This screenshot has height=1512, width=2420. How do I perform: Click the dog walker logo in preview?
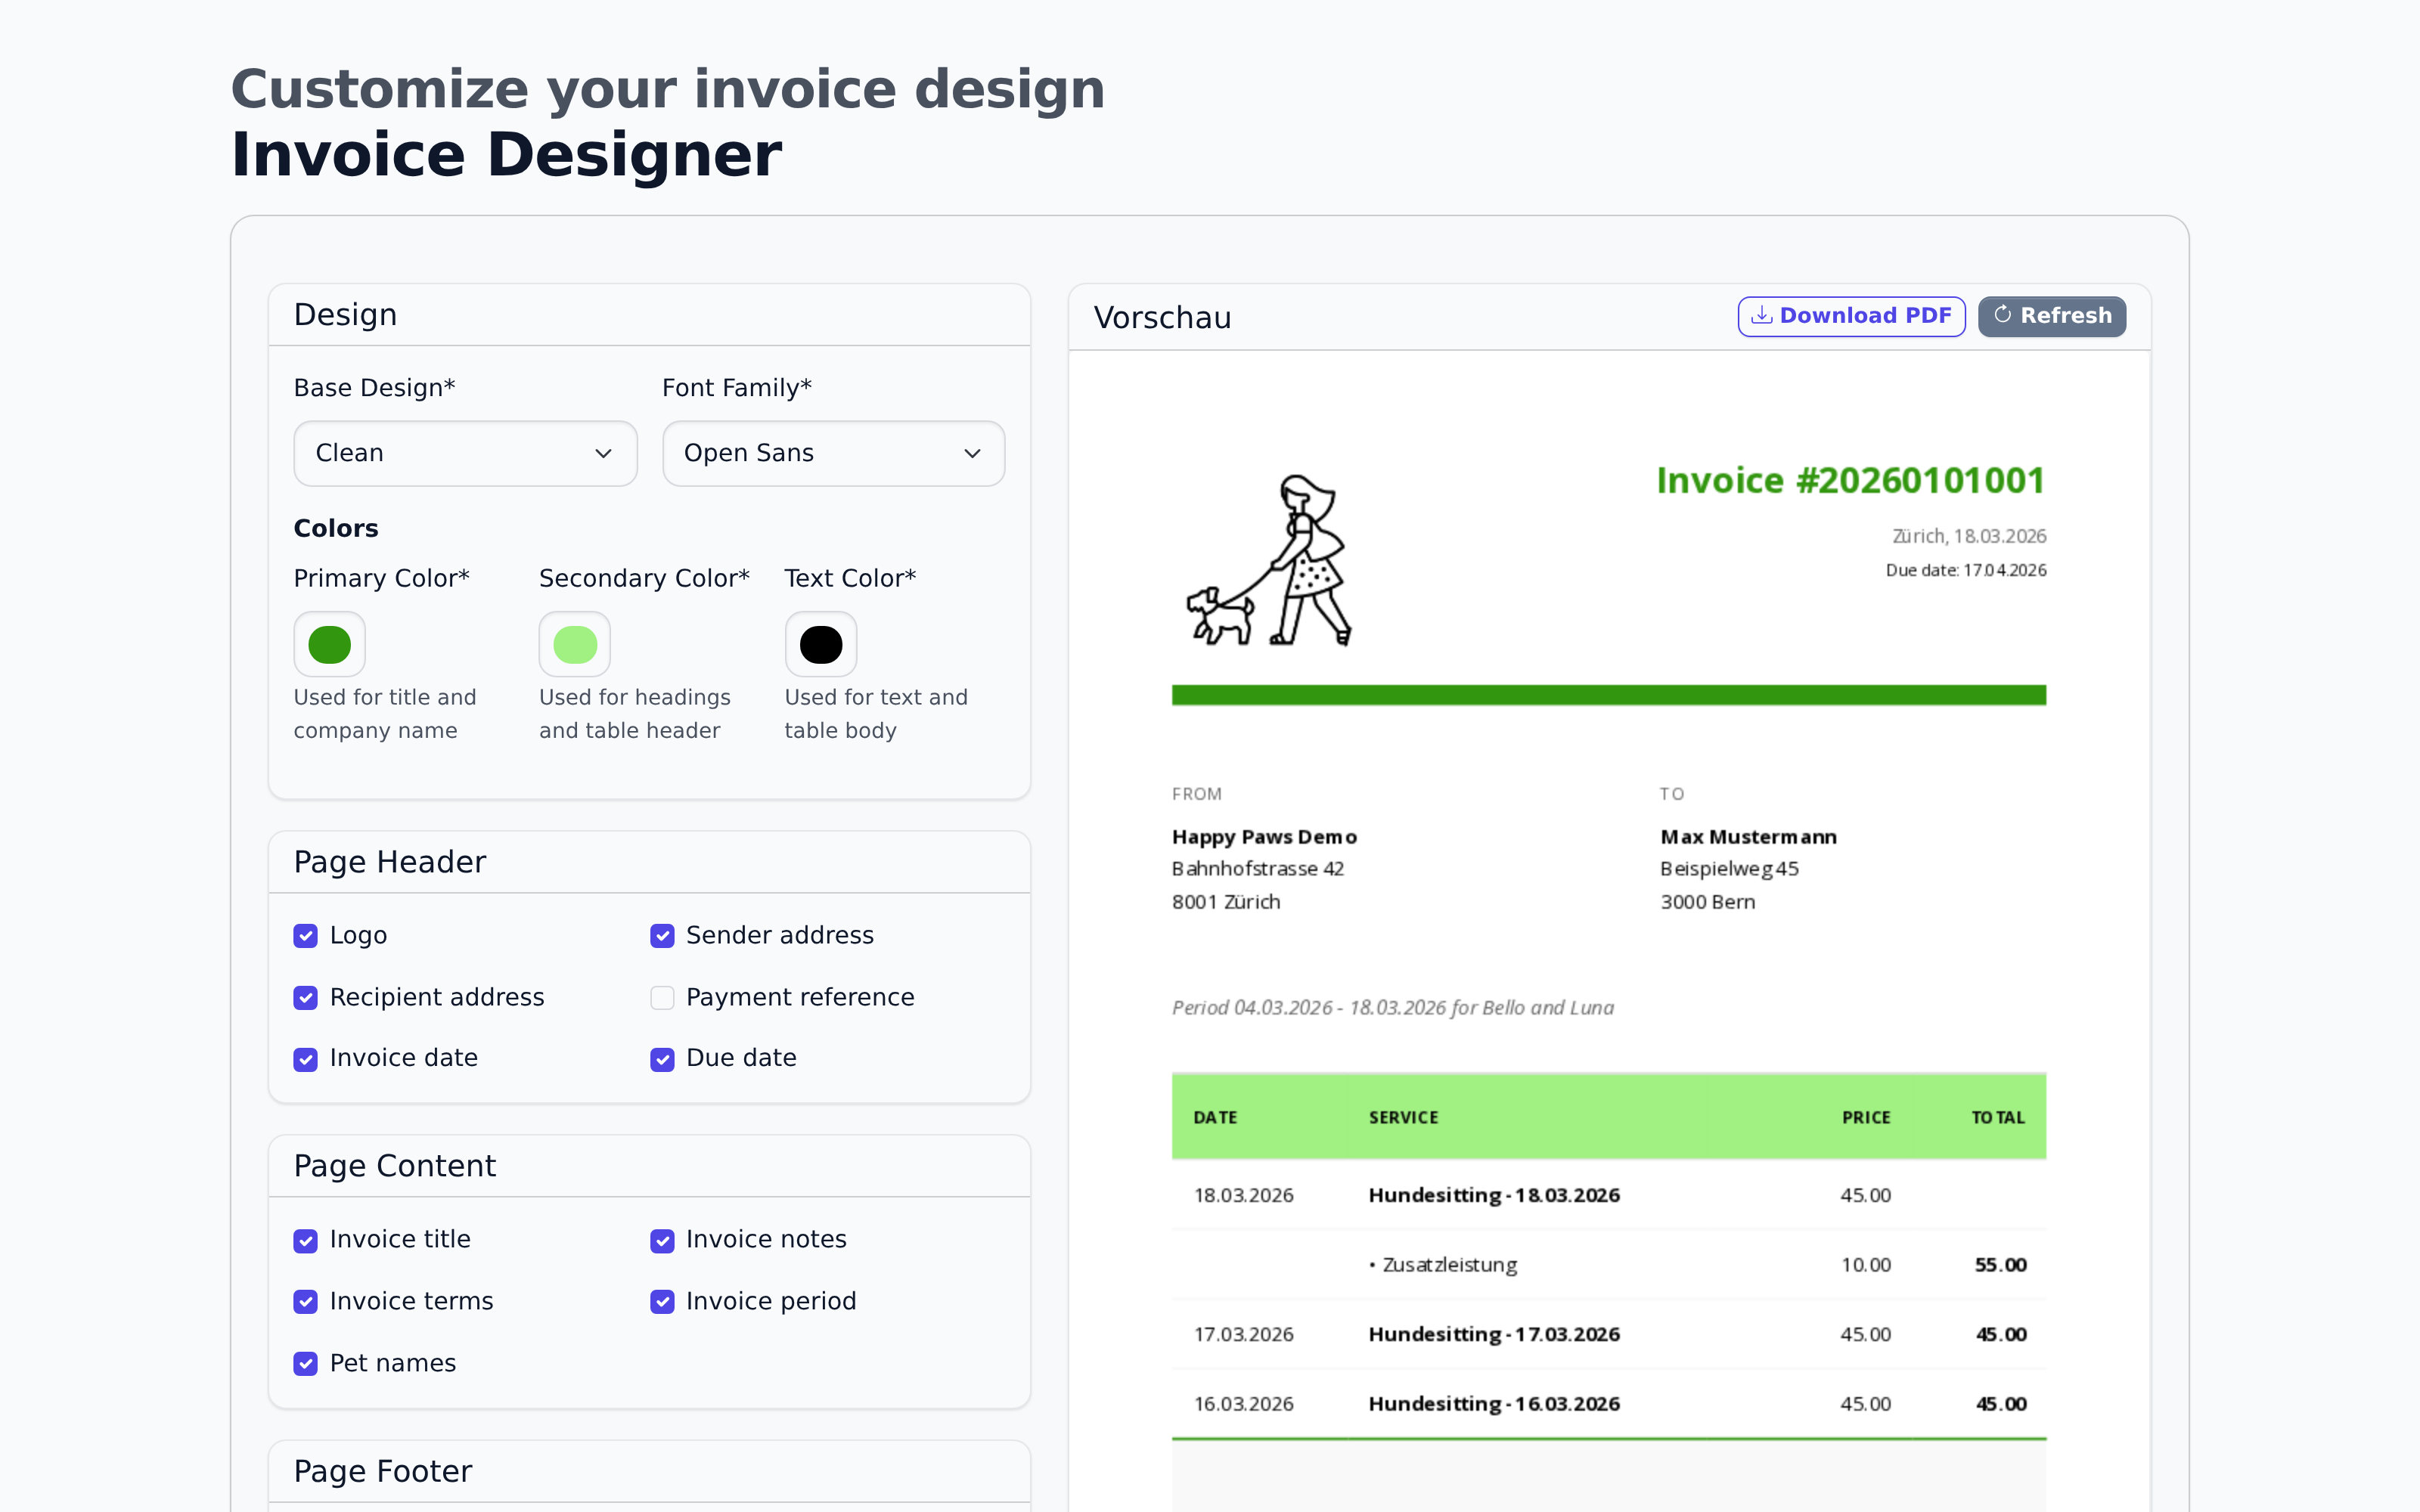click(x=1270, y=560)
